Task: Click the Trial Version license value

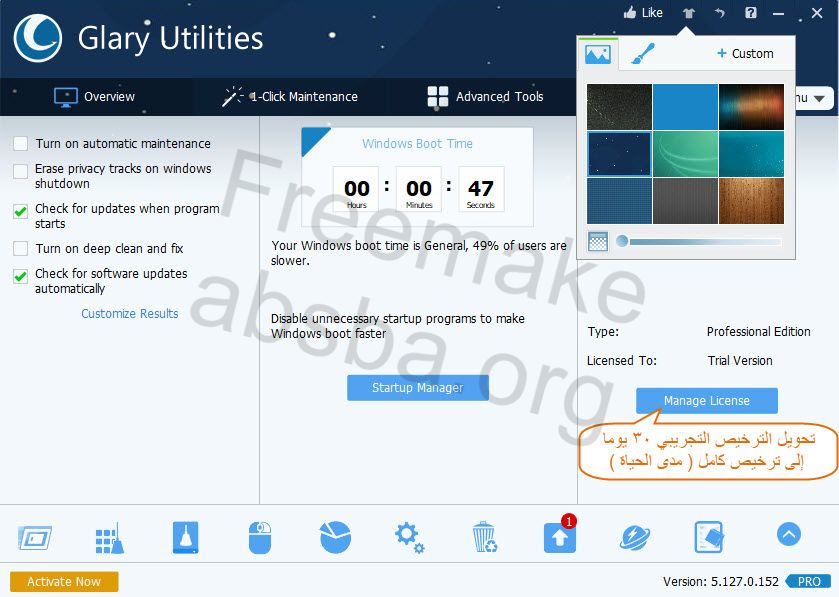Action: click(739, 361)
